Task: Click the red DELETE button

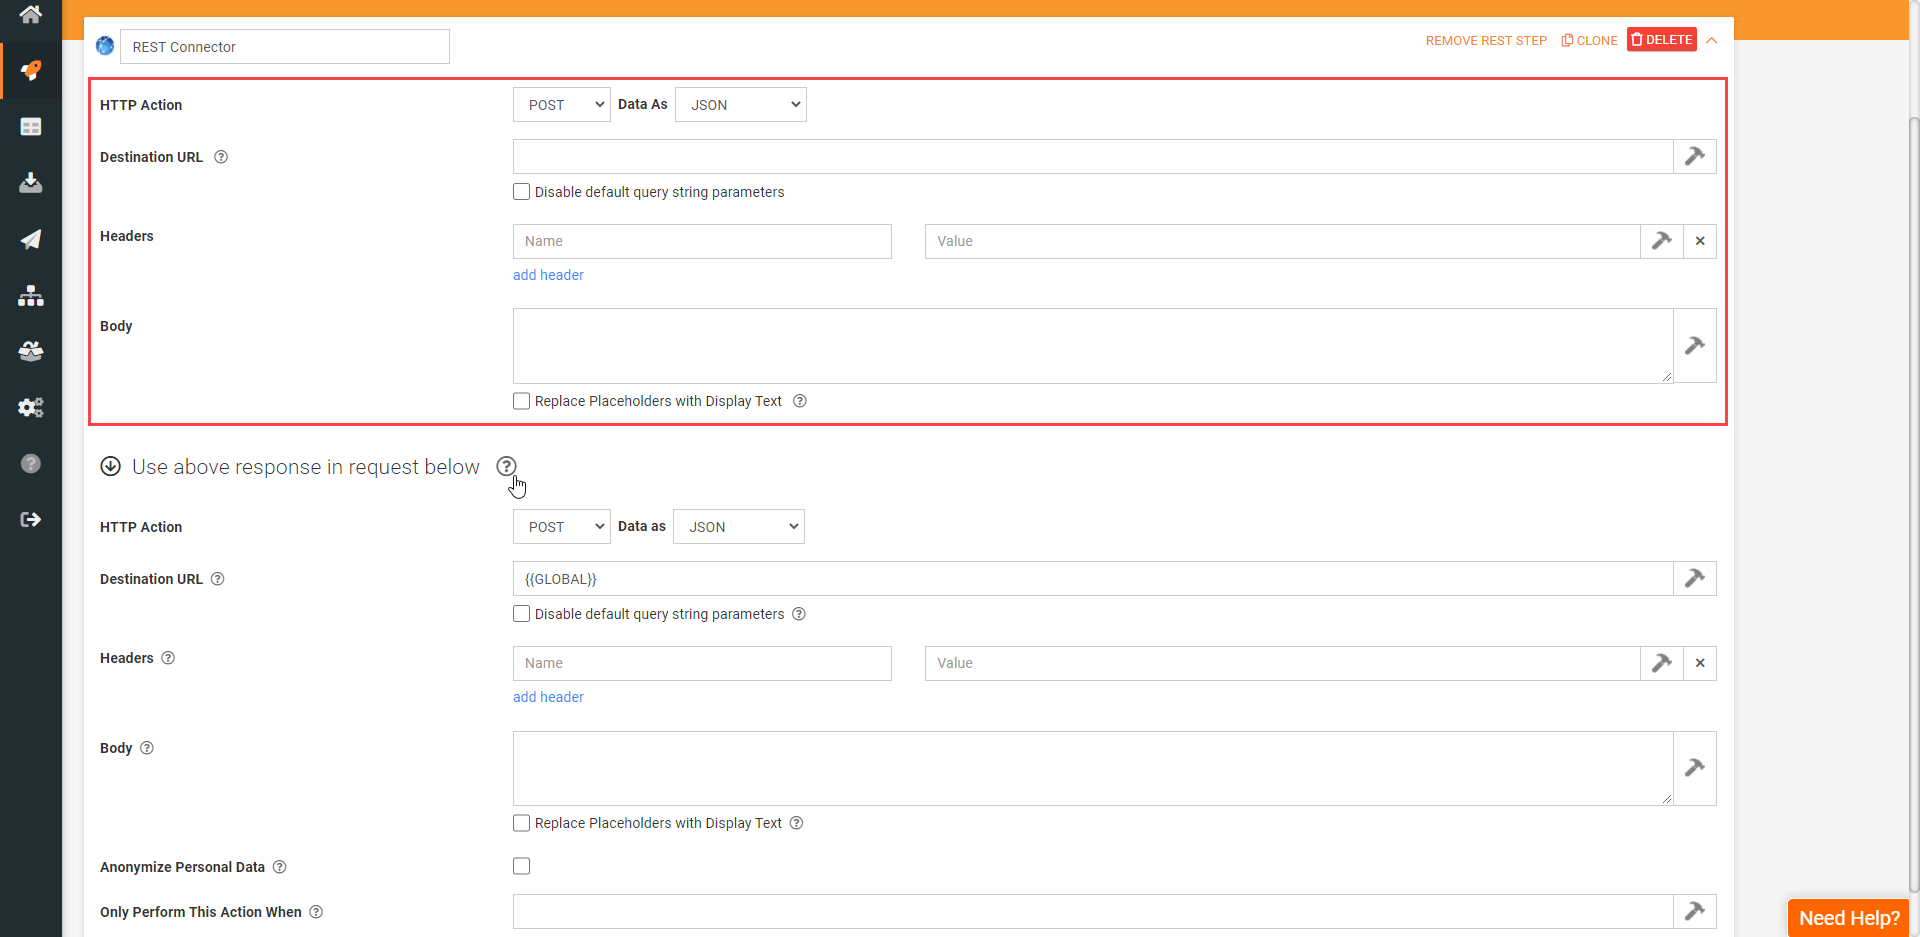Action: point(1662,40)
